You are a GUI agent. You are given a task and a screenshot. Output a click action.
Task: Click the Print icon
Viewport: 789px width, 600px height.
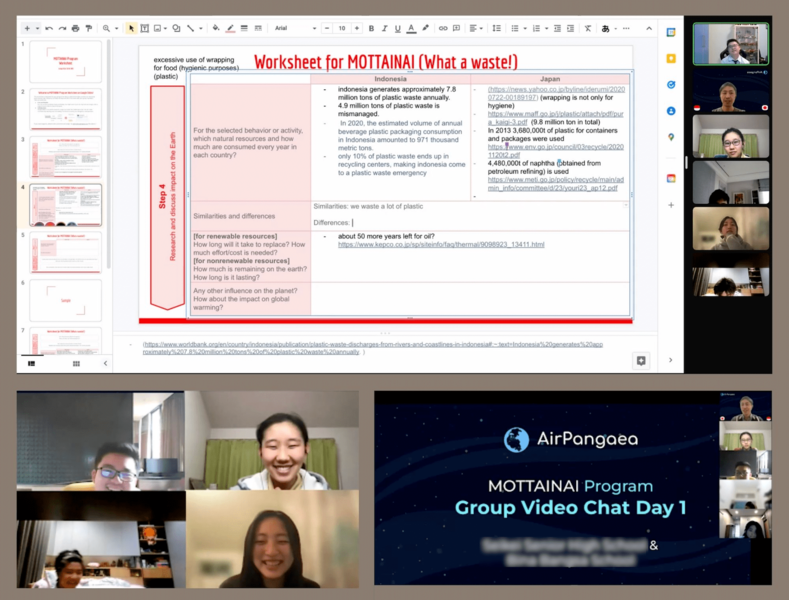click(75, 28)
